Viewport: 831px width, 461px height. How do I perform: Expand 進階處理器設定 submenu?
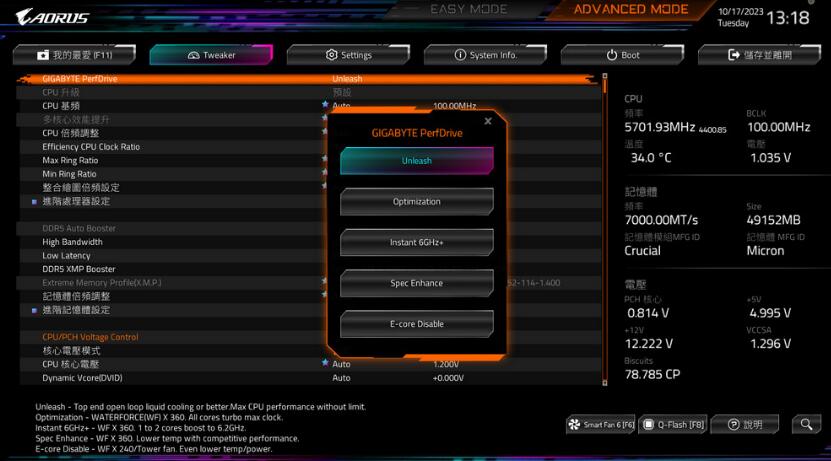[x=76, y=201]
